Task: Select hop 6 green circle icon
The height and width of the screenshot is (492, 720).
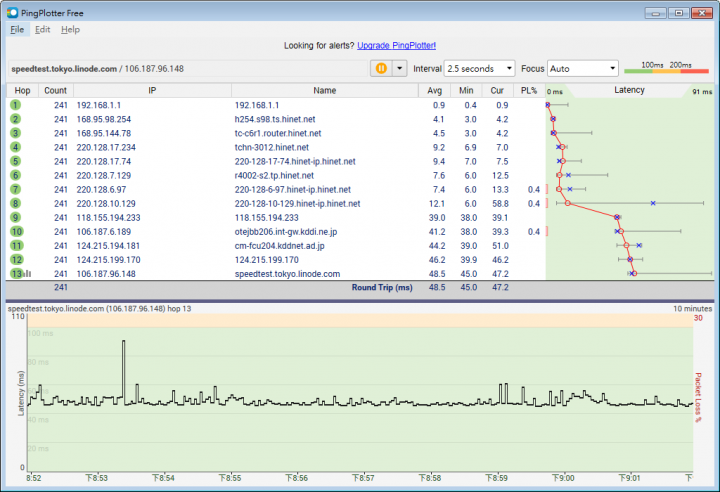Action: click(15, 175)
